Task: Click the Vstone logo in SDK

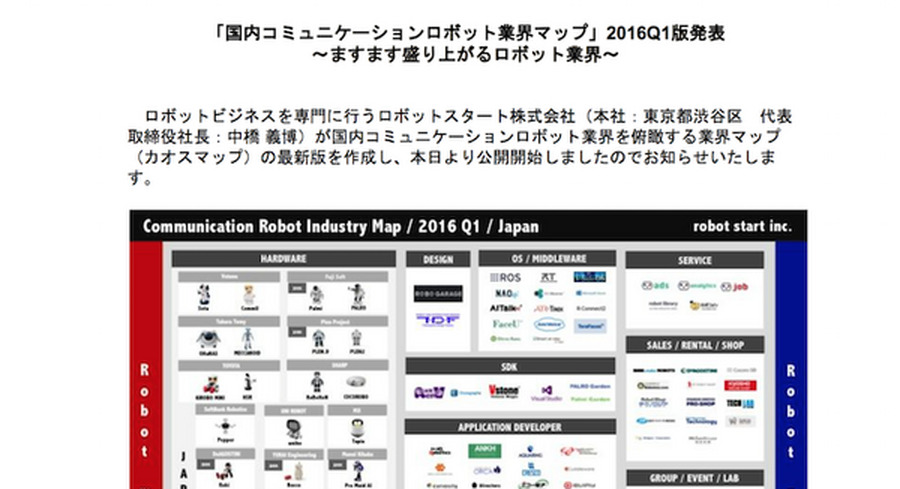Action: click(x=503, y=392)
